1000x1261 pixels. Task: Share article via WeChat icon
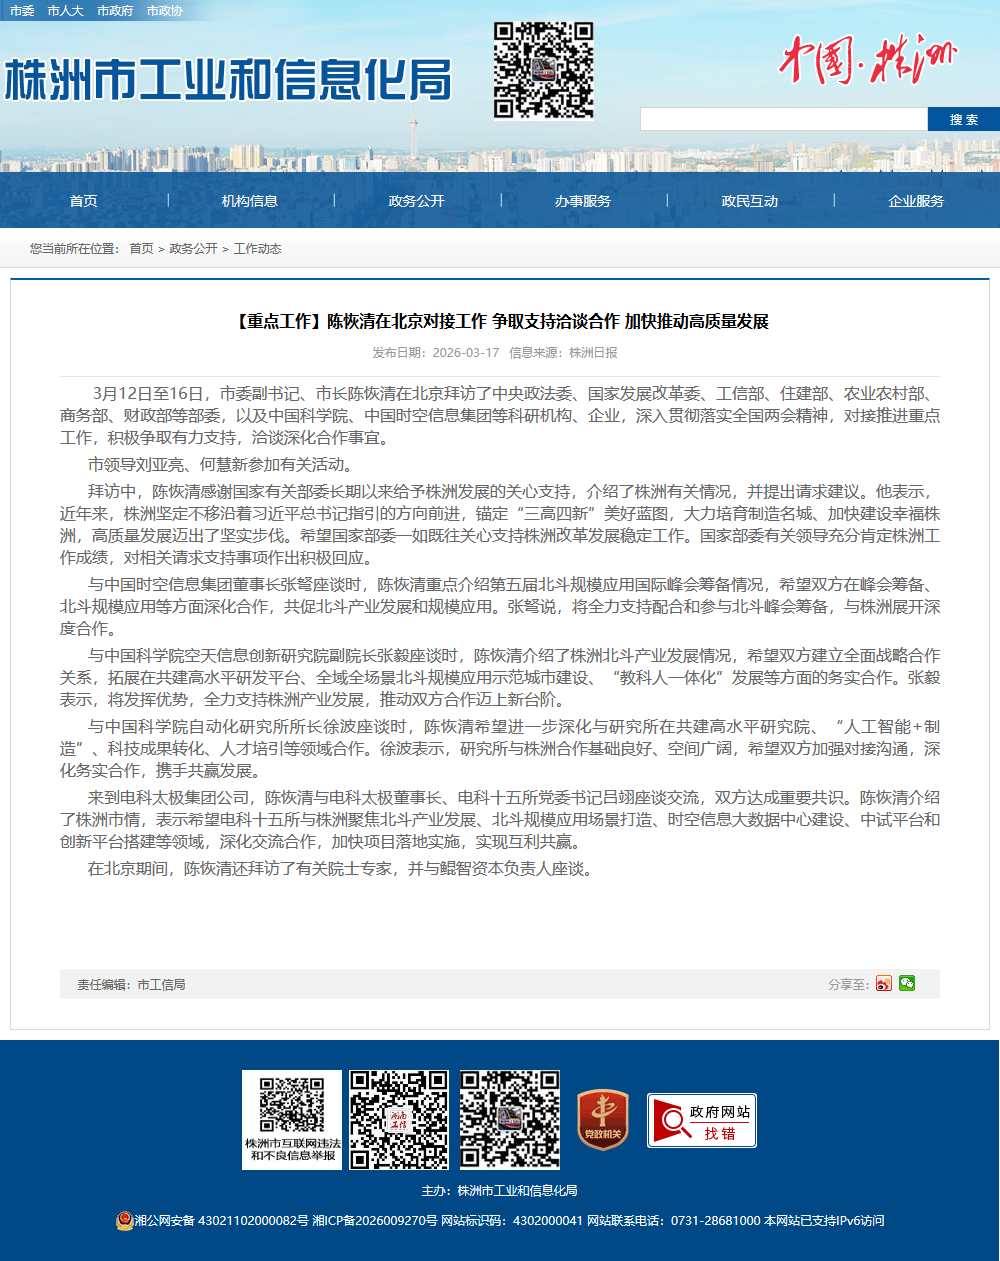(907, 983)
